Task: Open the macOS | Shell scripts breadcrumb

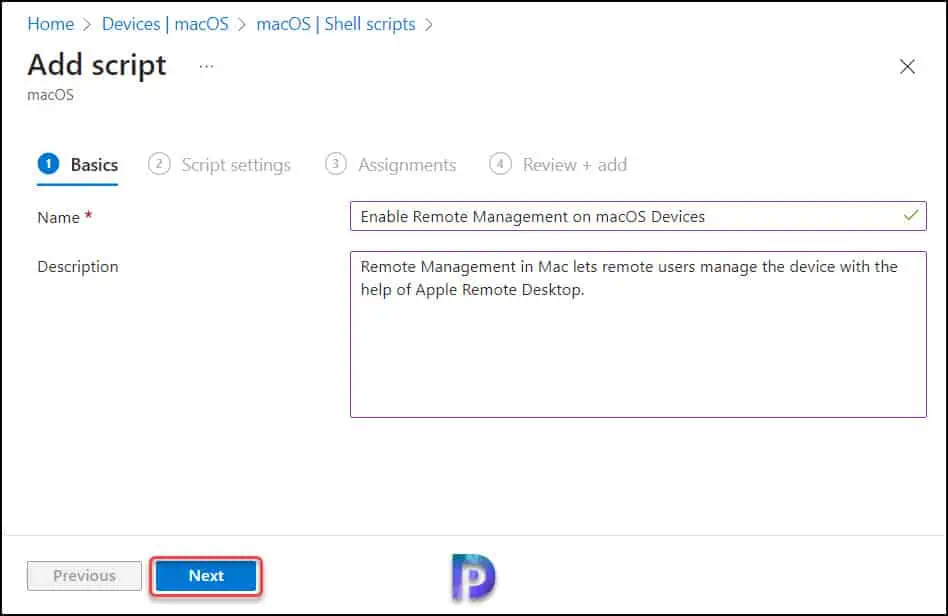Action: (x=336, y=24)
